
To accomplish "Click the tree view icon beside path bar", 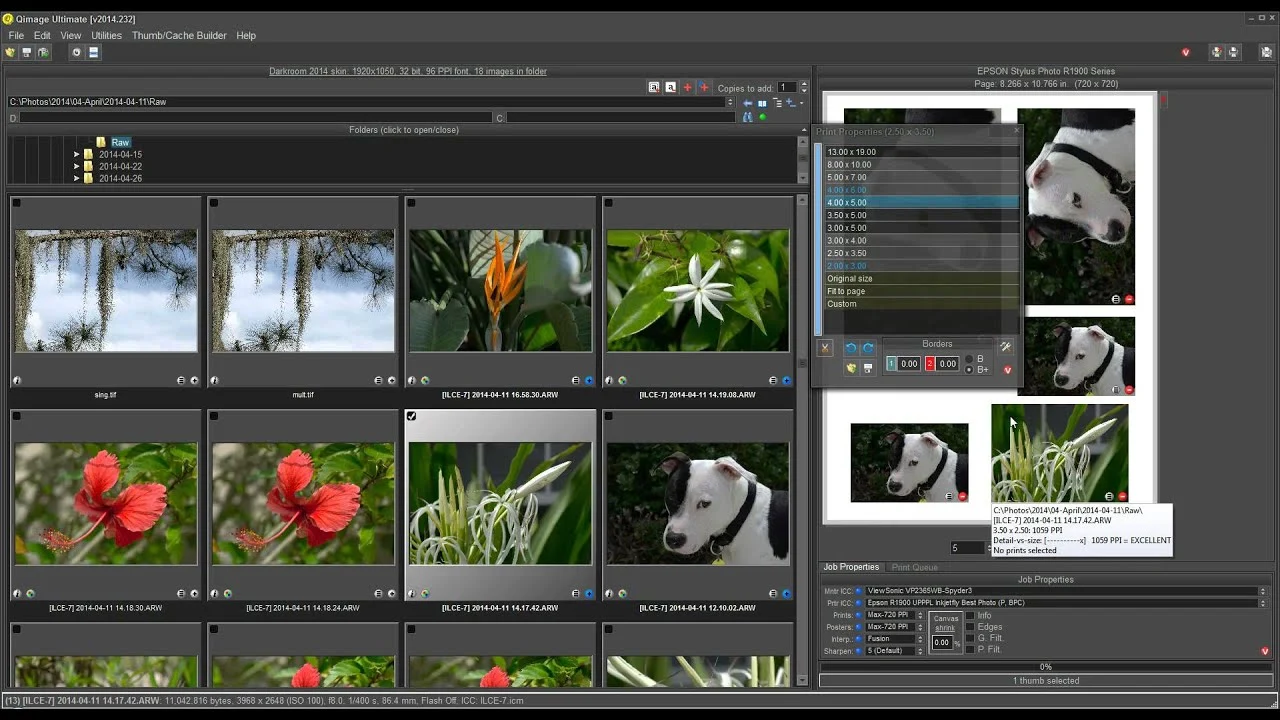I will pyautogui.click(x=777, y=103).
